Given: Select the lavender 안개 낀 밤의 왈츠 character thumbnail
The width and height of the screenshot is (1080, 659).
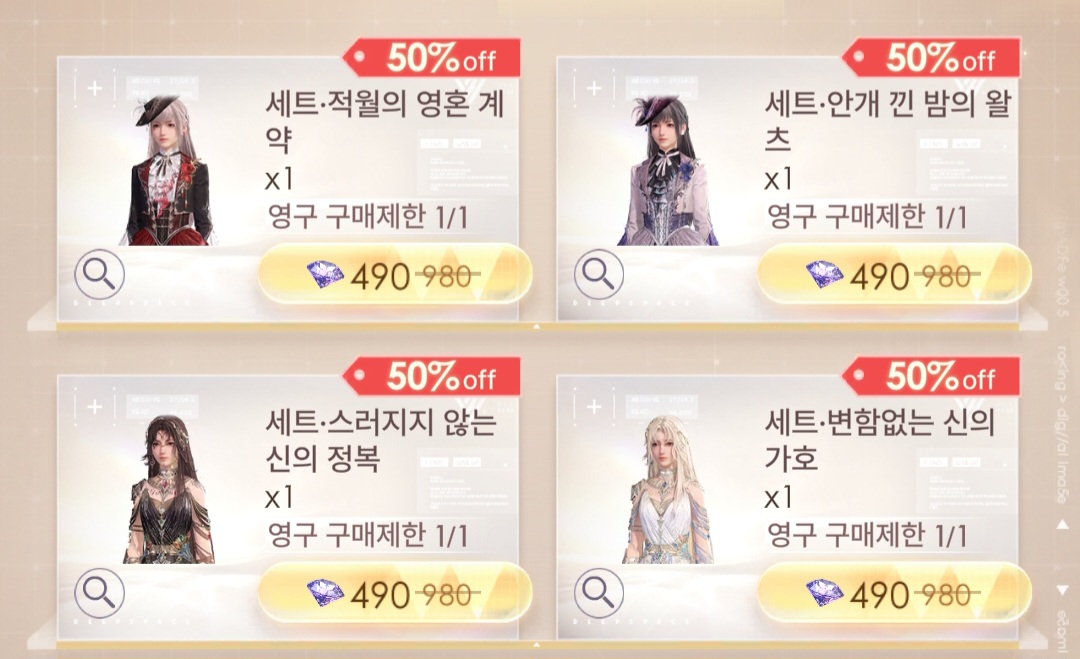Looking at the screenshot, I should pyautogui.click(x=668, y=170).
